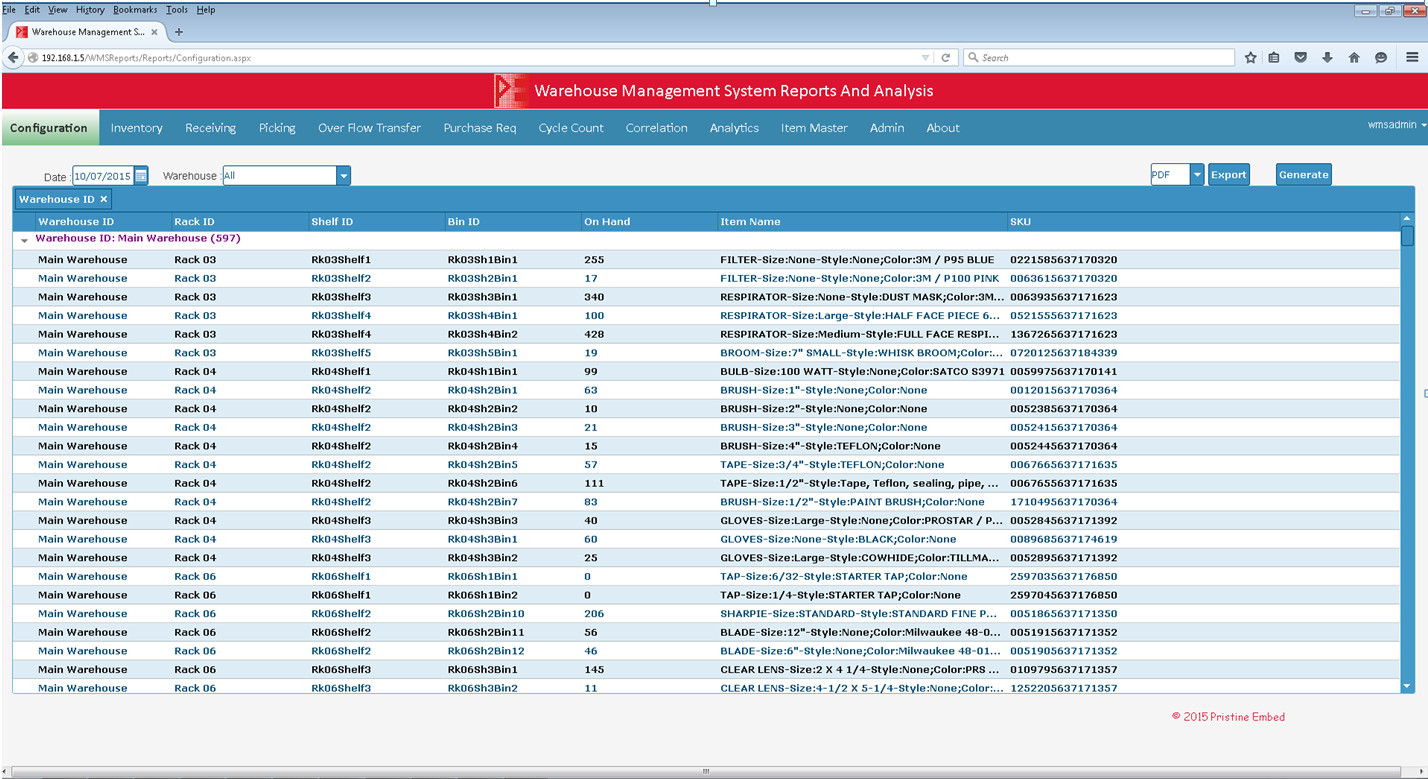Open the wmsadmin user menu
Viewport: 1428px width, 779px height.
pyautogui.click(x=1396, y=125)
